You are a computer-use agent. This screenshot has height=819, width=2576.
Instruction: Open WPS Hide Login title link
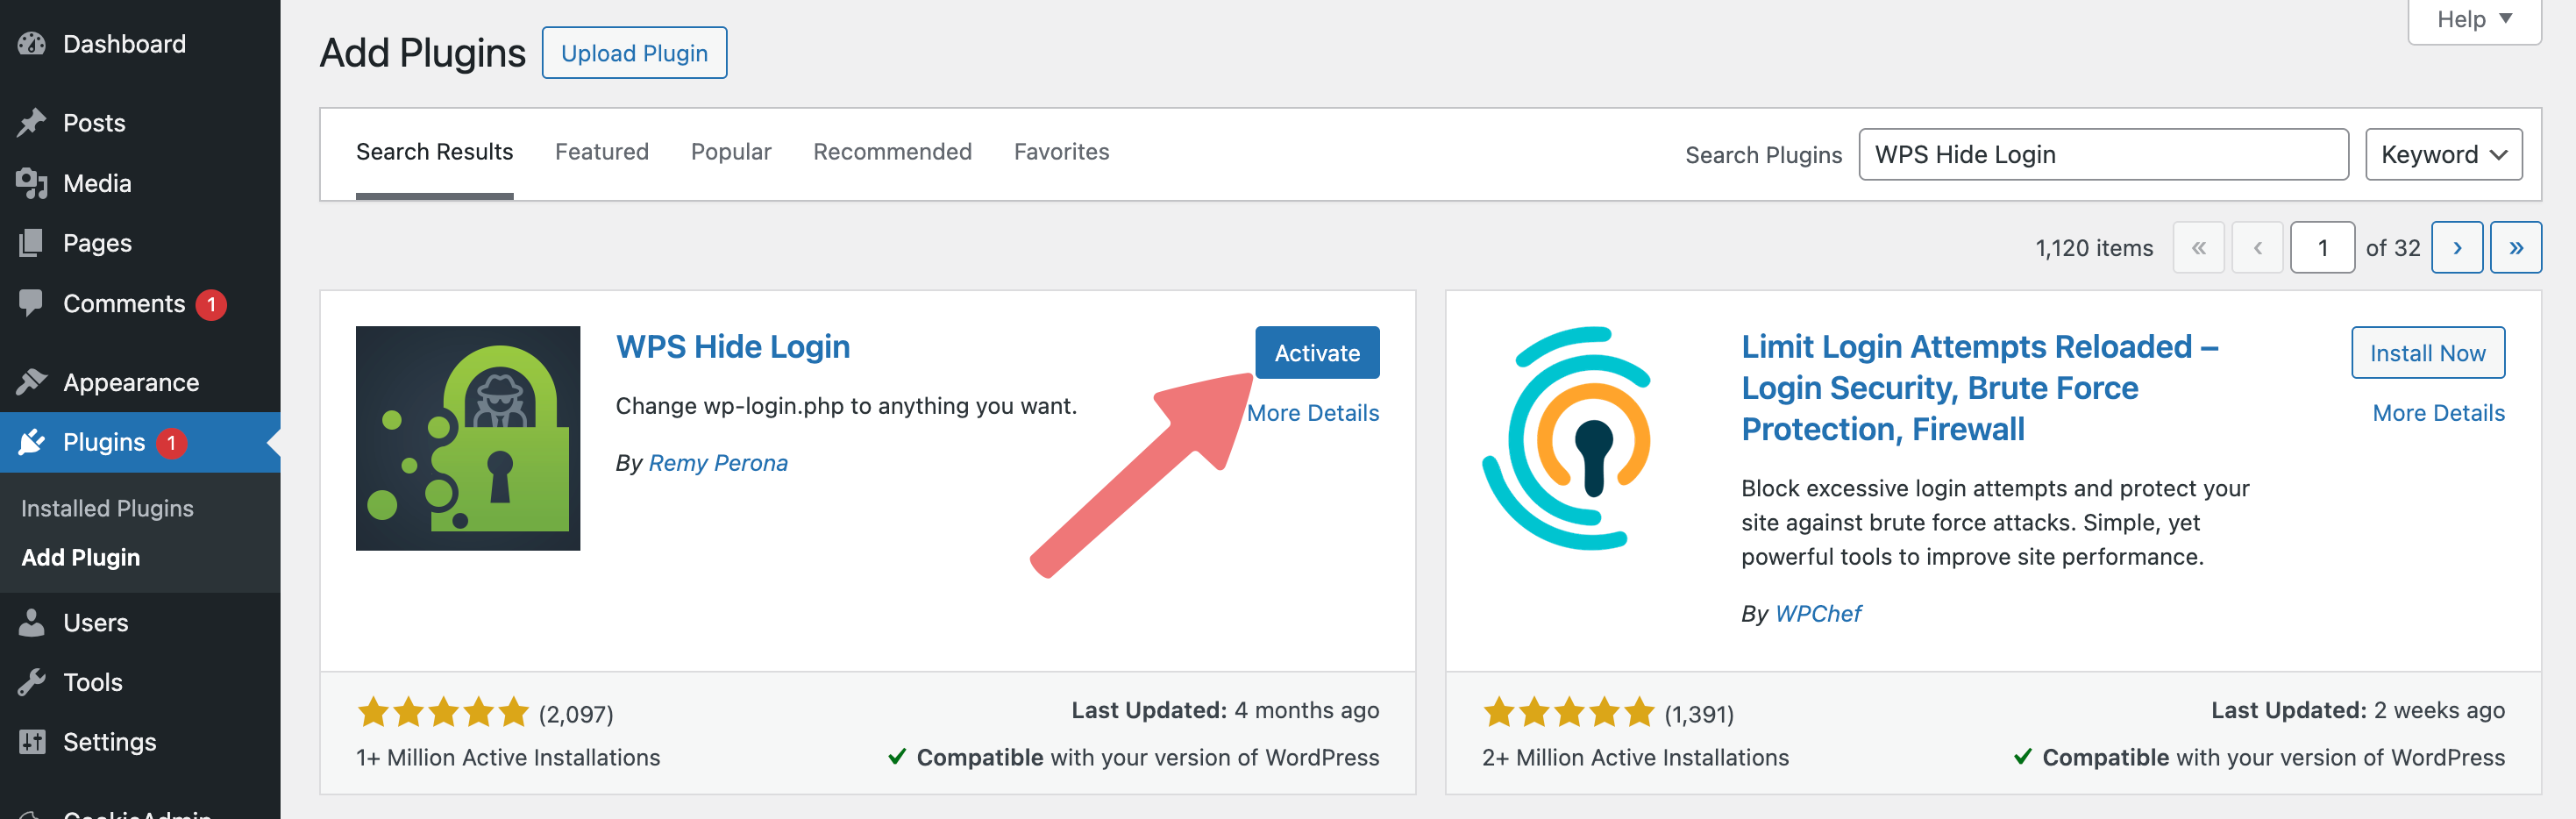click(733, 347)
